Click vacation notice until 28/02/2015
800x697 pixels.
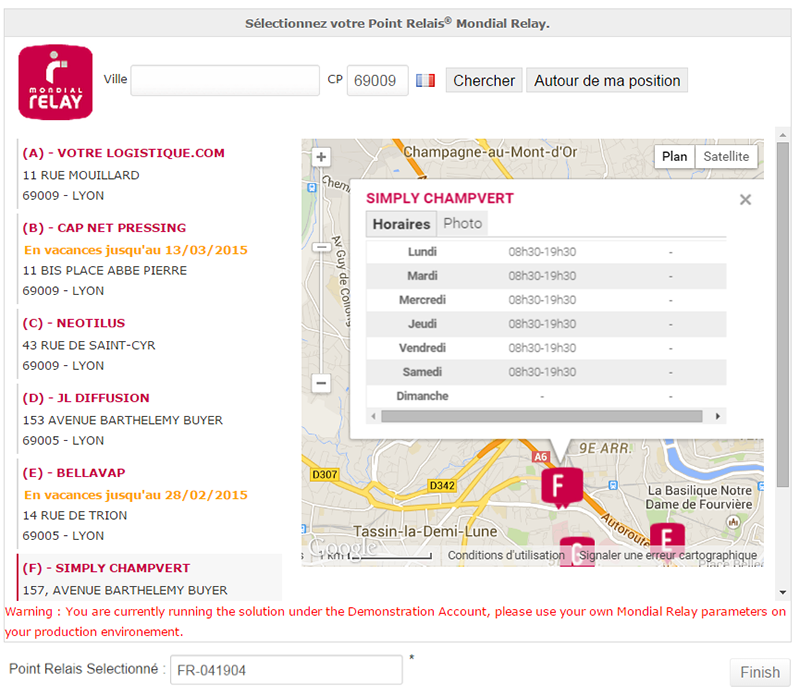[136, 495]
